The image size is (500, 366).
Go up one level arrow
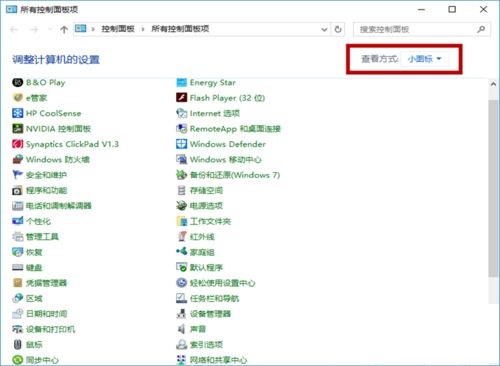[x=64, y=29]
